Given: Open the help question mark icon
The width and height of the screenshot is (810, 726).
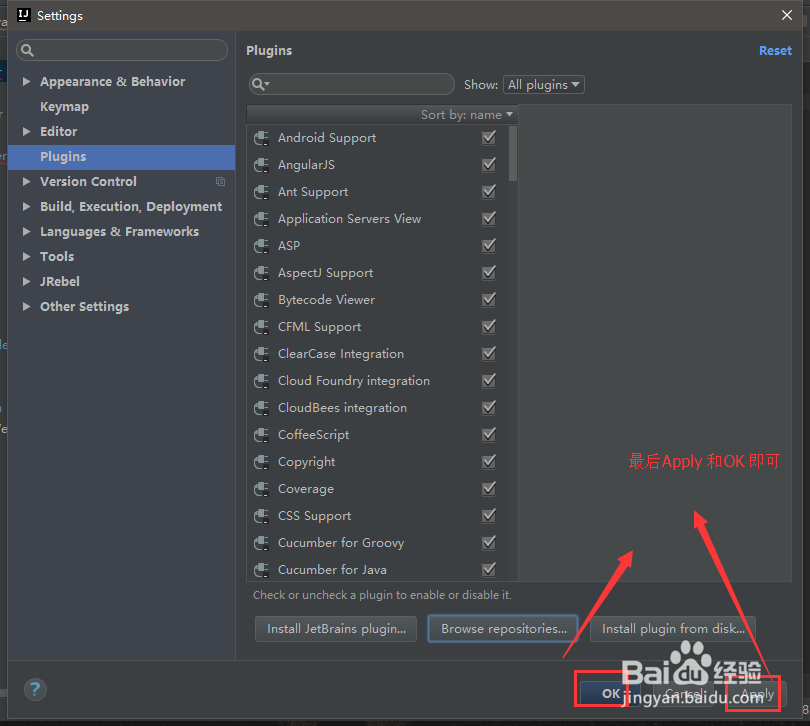Looking at the screenshot, I should point(35,689).
